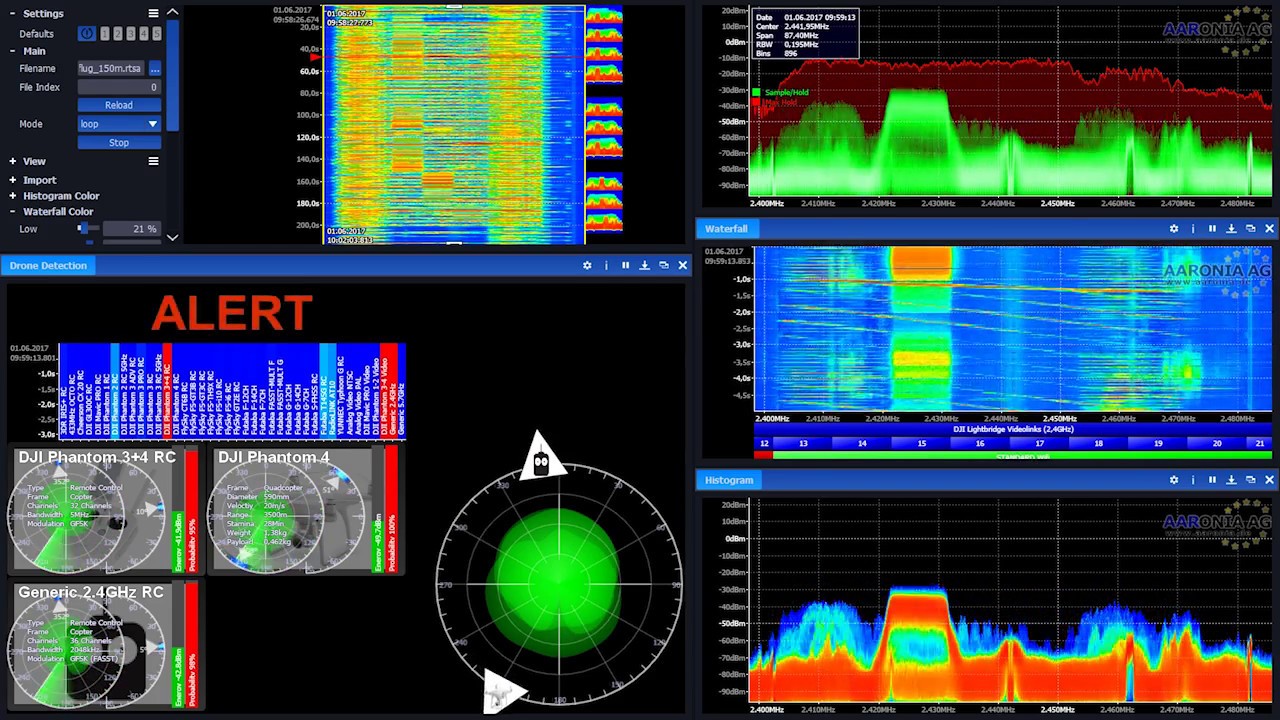Expand the View section

(x=13, y=161)
